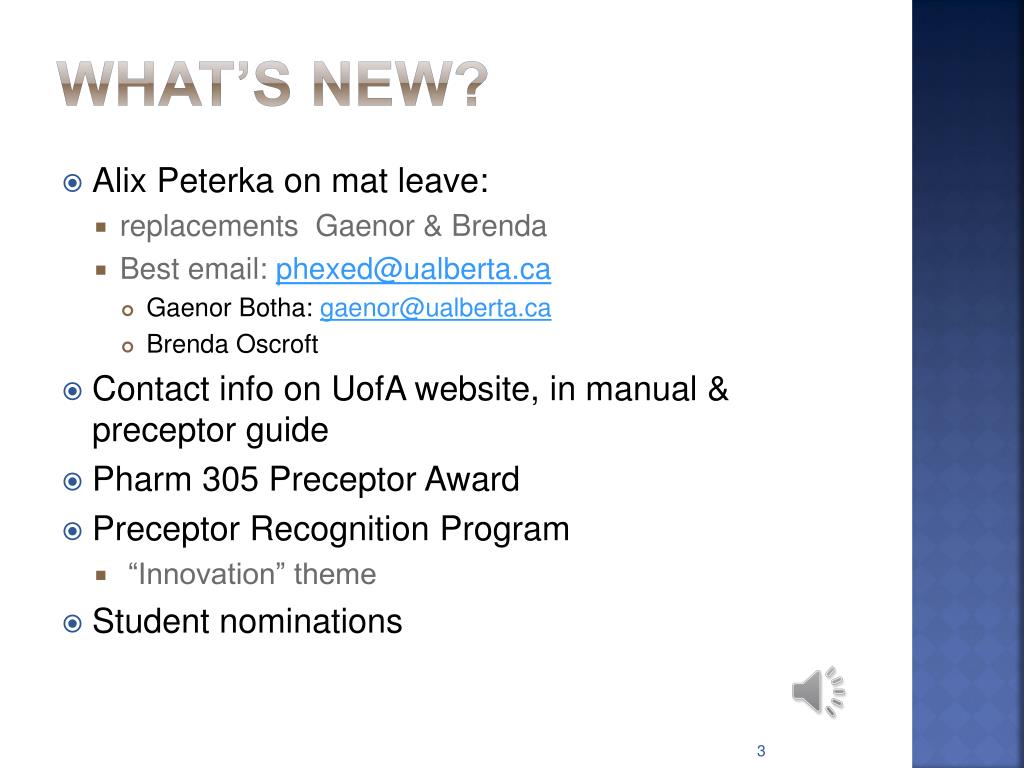Viewport: 1024px width, 768px height.
Task: Click square bullet beside Best email
Action: (x=101, y=270)
